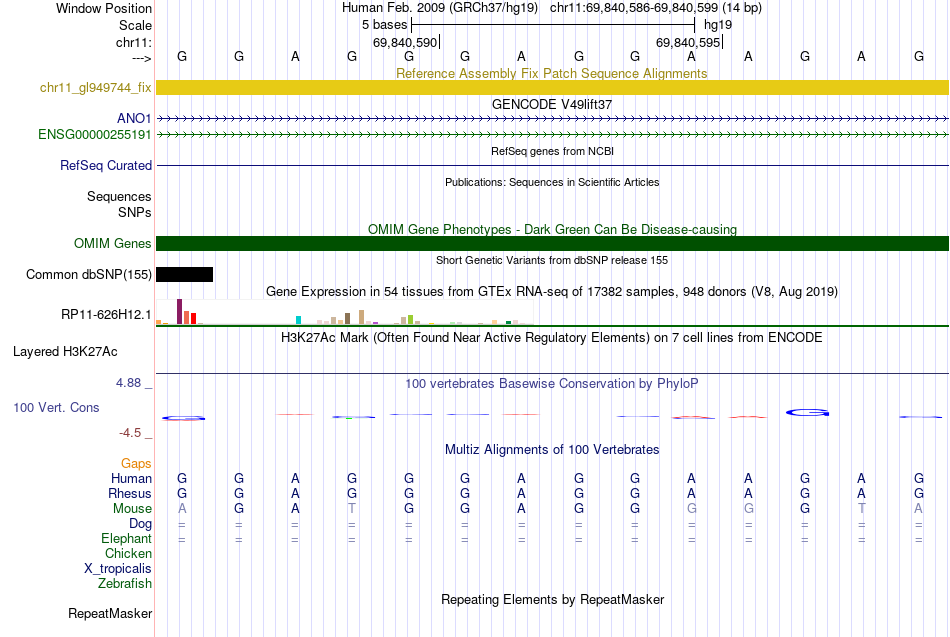Click the Elephant alignment row label
Viewport: 950px width, 637px height.
point(126,538)
